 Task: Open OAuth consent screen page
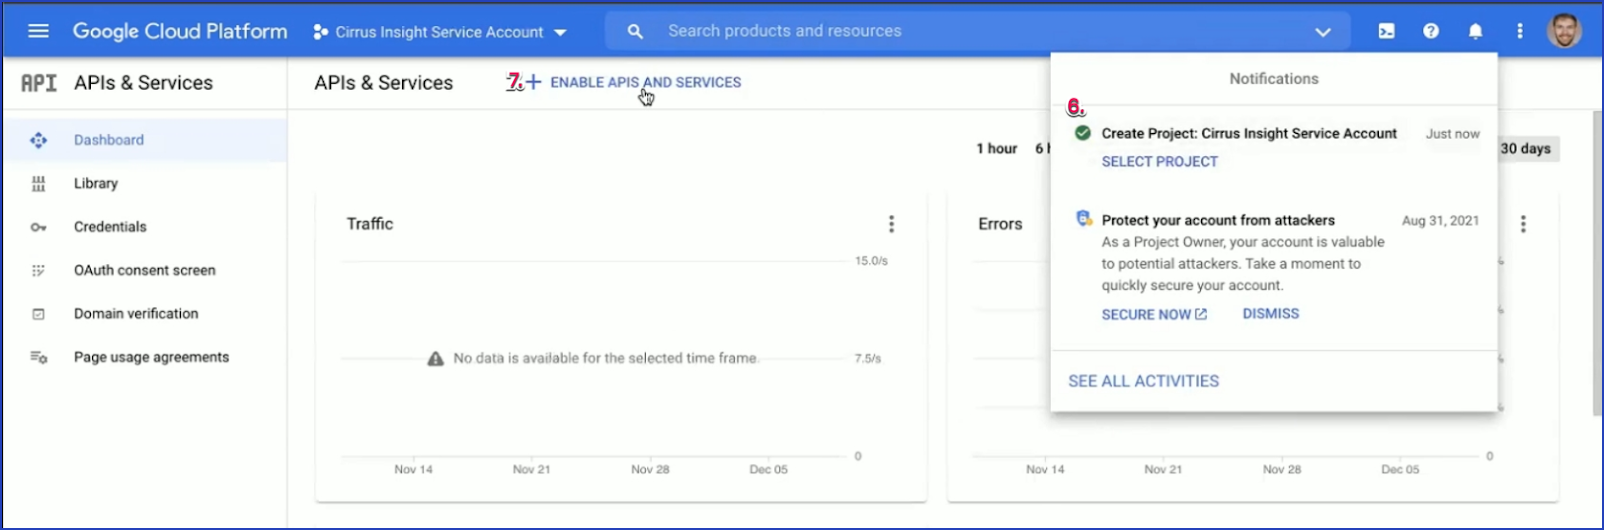(144, 270)
